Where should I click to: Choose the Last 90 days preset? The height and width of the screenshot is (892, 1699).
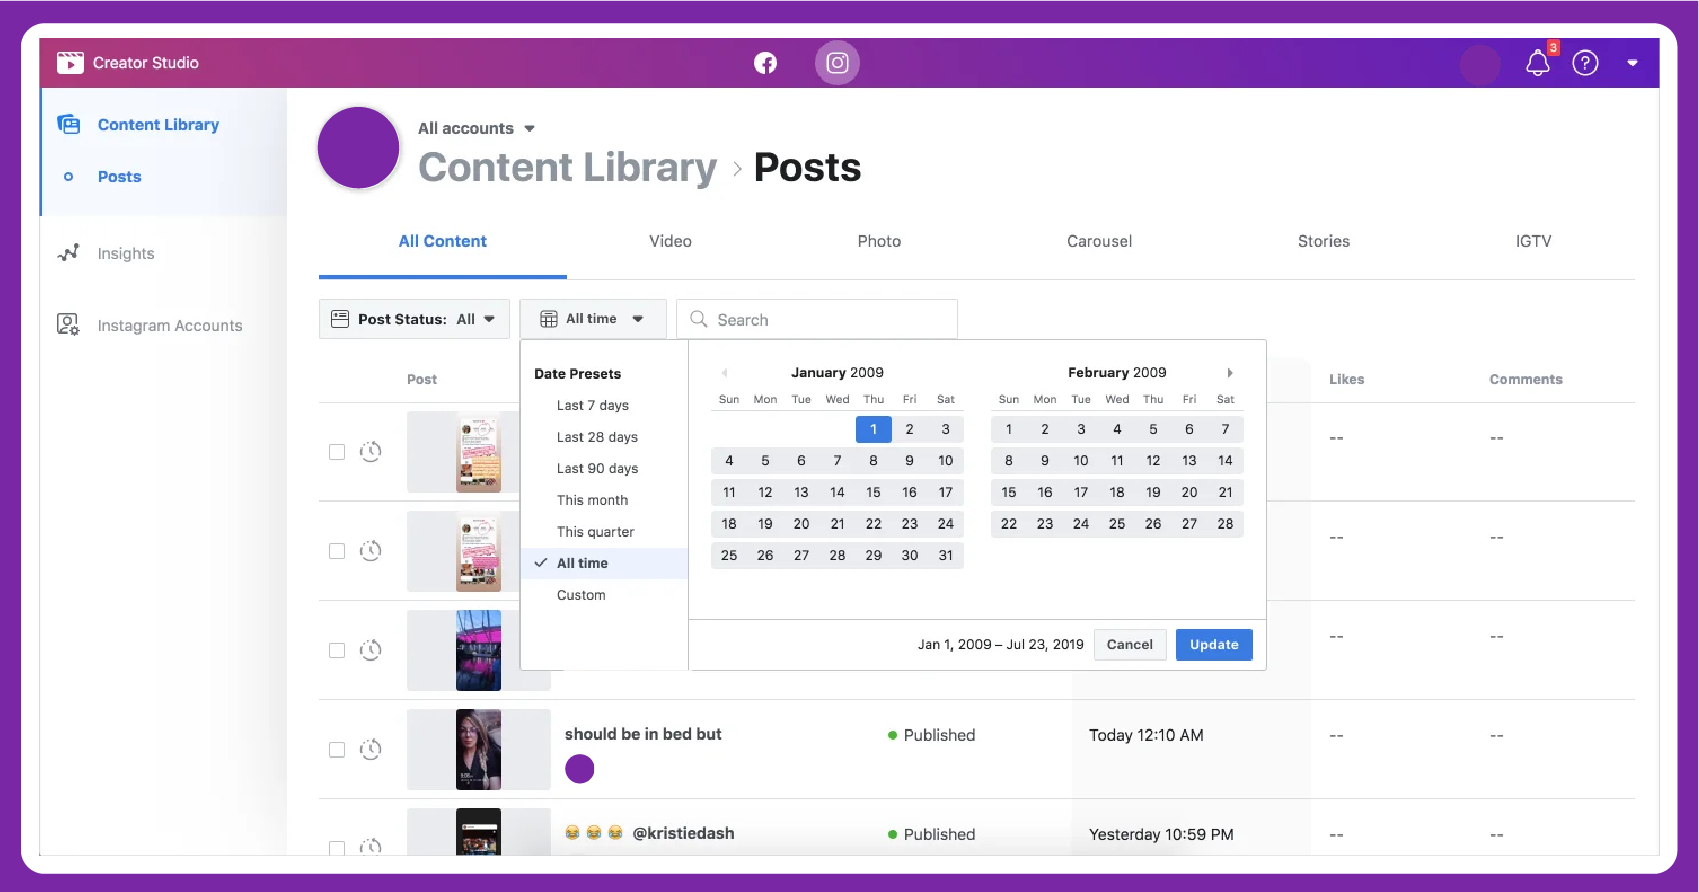pos(597,468)
